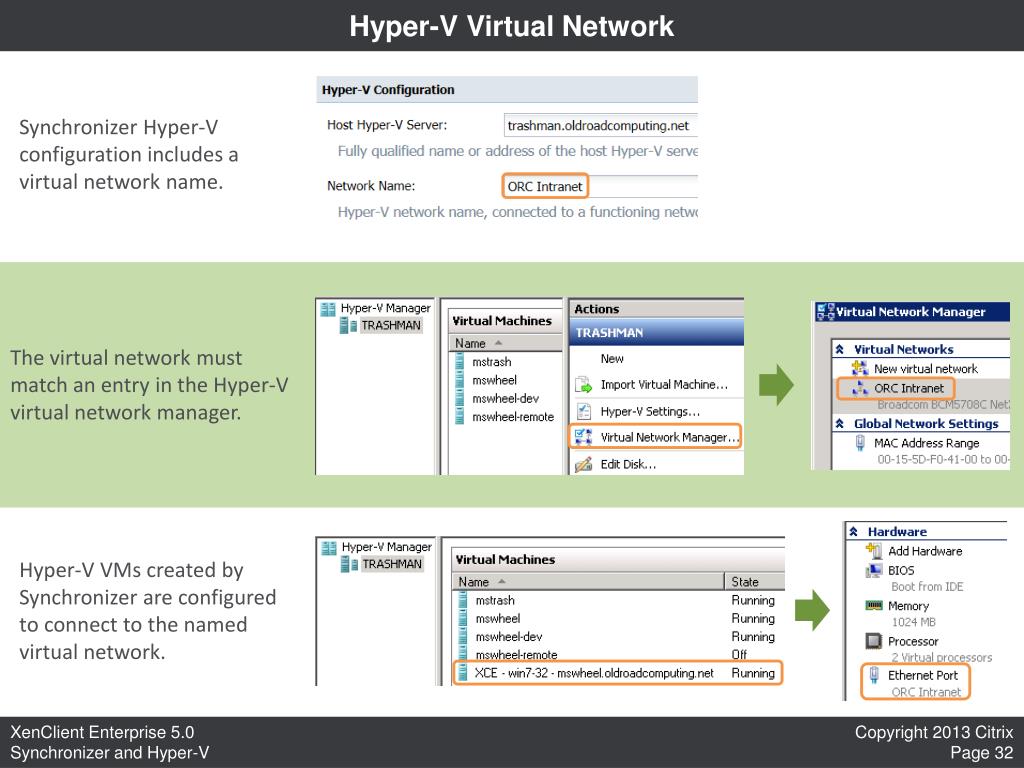Click the Hyper-V Configuration section header
The height and width of the screenshot is (768, 1024).
507,89
